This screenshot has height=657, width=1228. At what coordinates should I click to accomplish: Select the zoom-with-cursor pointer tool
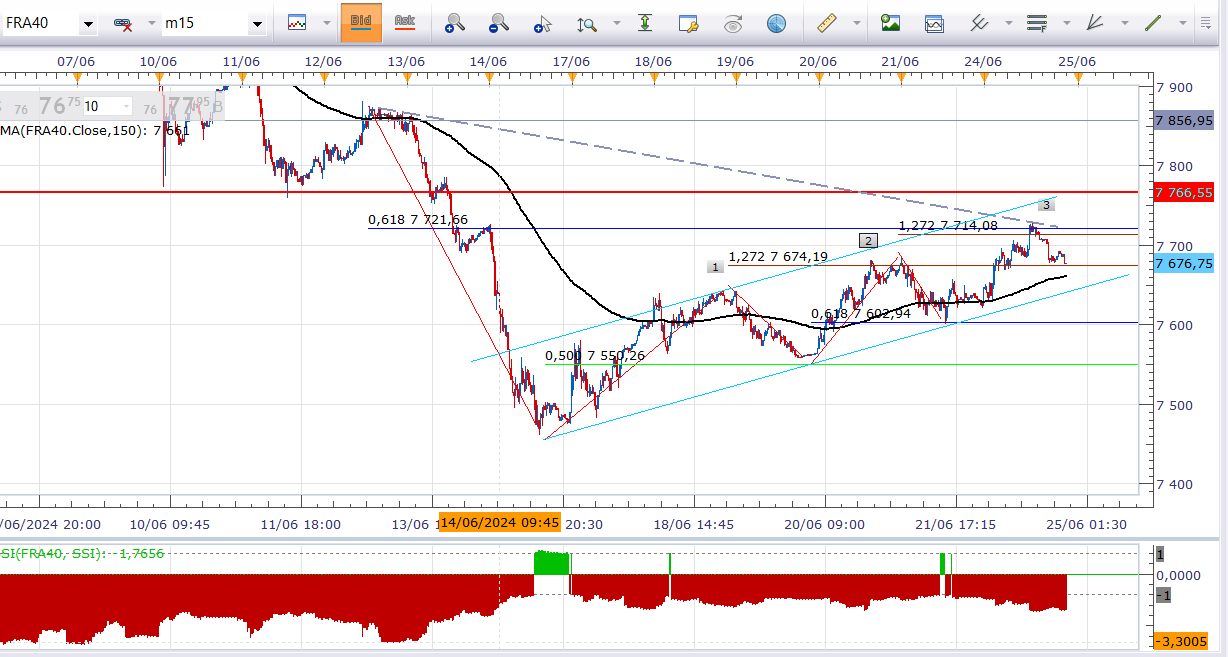(543, 22)
